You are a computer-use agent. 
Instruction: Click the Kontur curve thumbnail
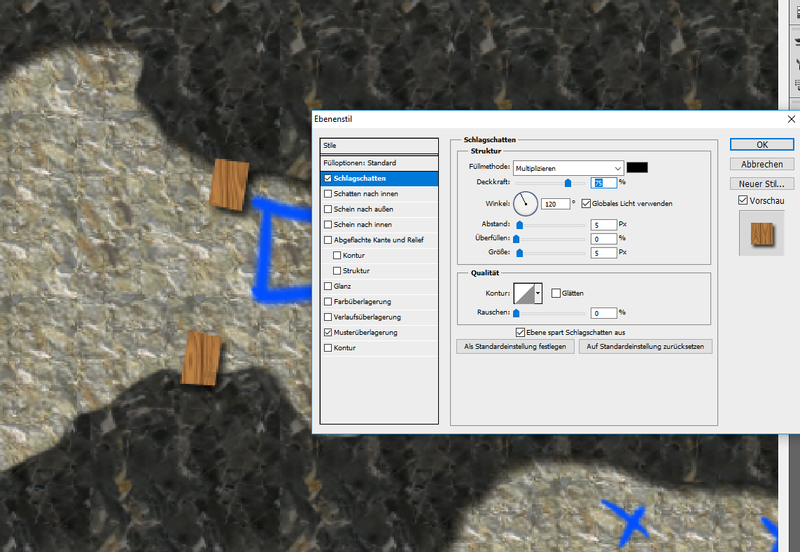coord(525,293)
